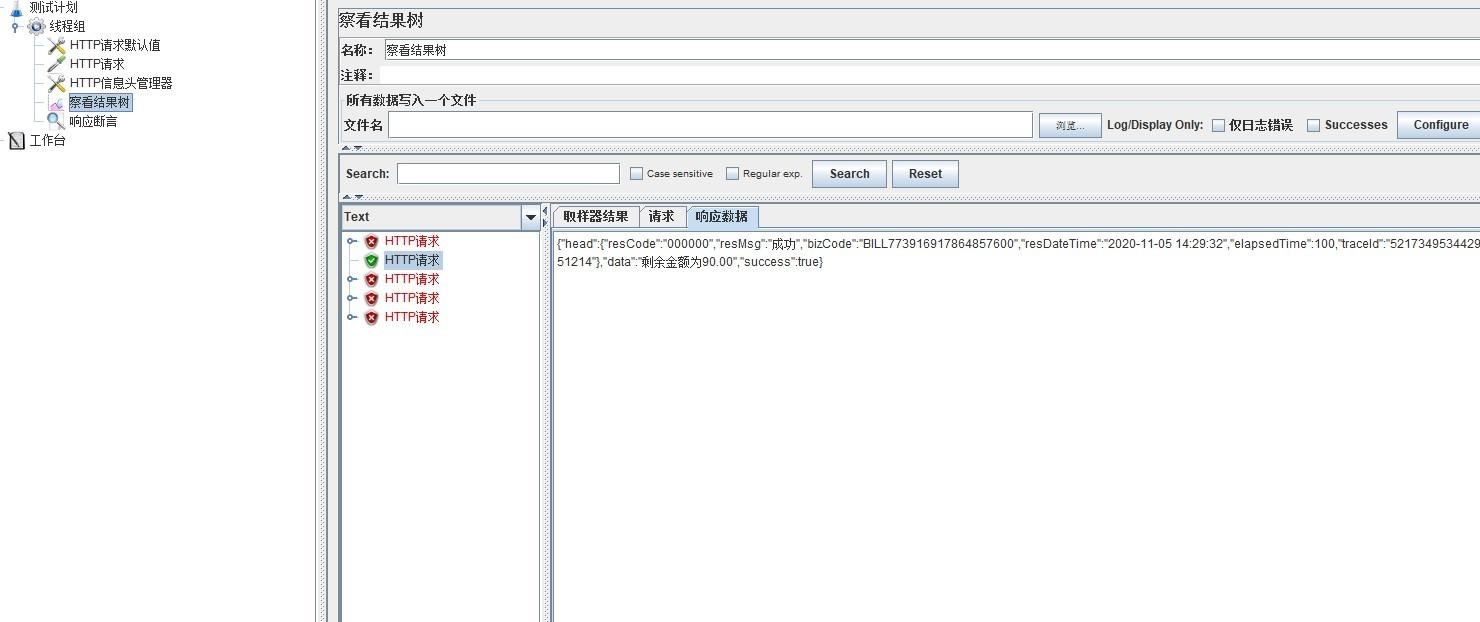Viewport: 1480px width, 622px height.
Task: Click the Configure button
Action: [x=1440, y=125]
